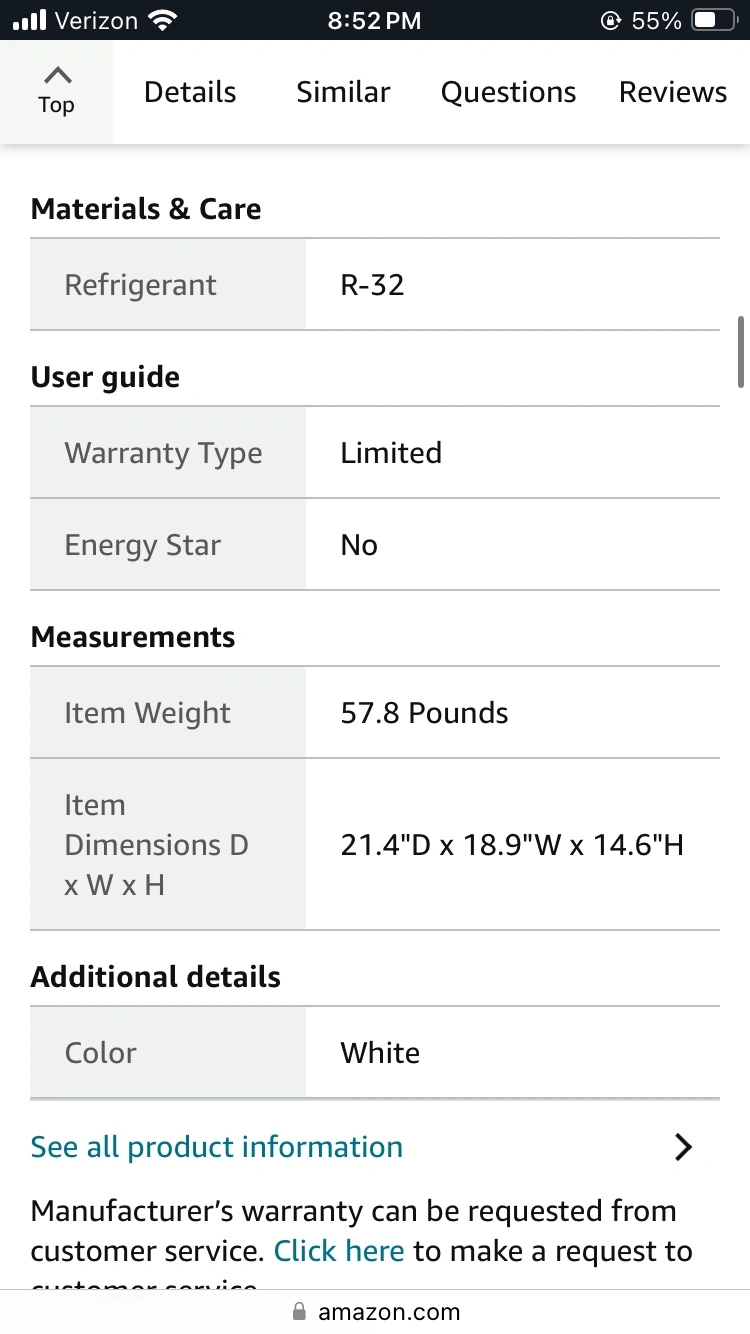Switch to the Similar tab
Image resolution: width=750 pixels, height=1334 pixels.
343,92
